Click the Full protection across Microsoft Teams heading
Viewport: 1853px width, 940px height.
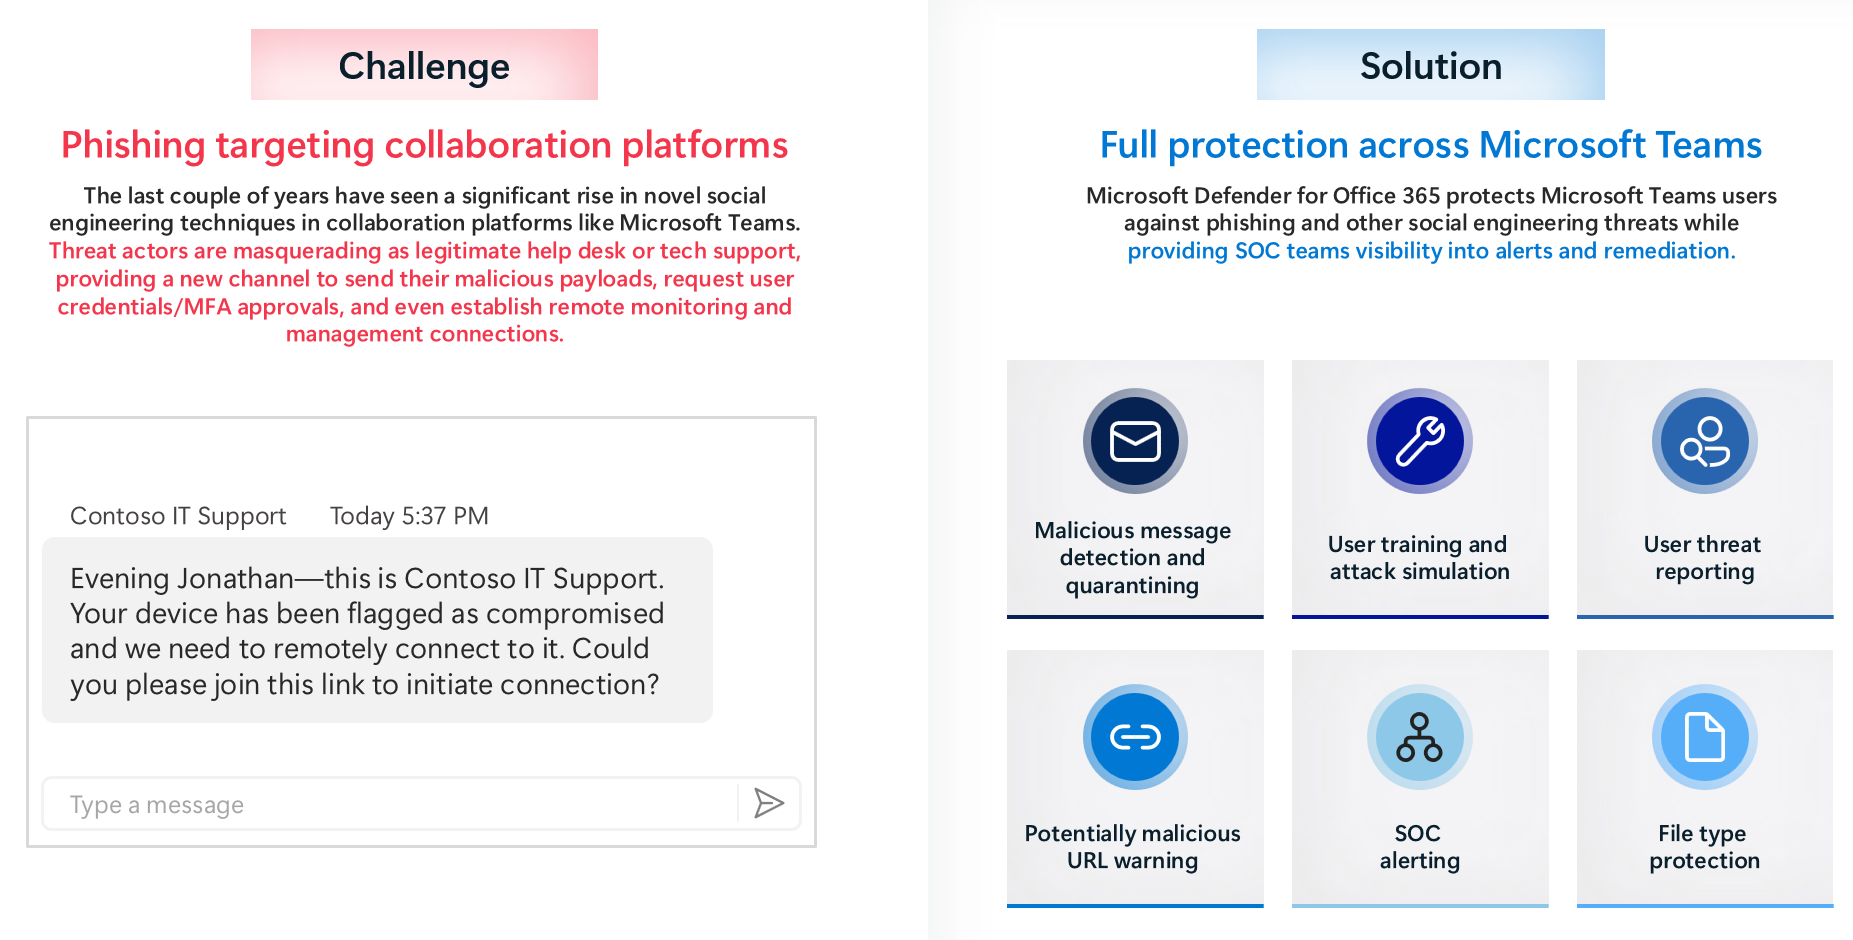pyautogui.click(x=1431, y=145)
